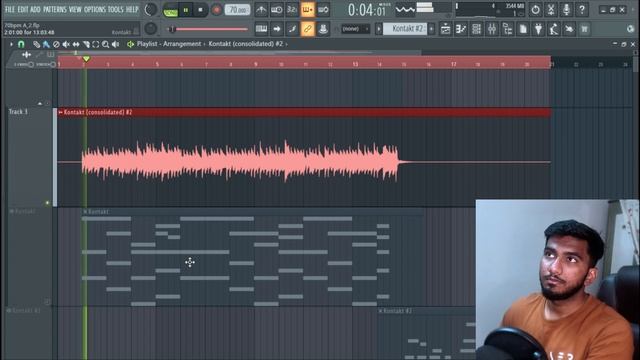
Task: Select the Select (dashed box) tool
Action: [96, 44]
